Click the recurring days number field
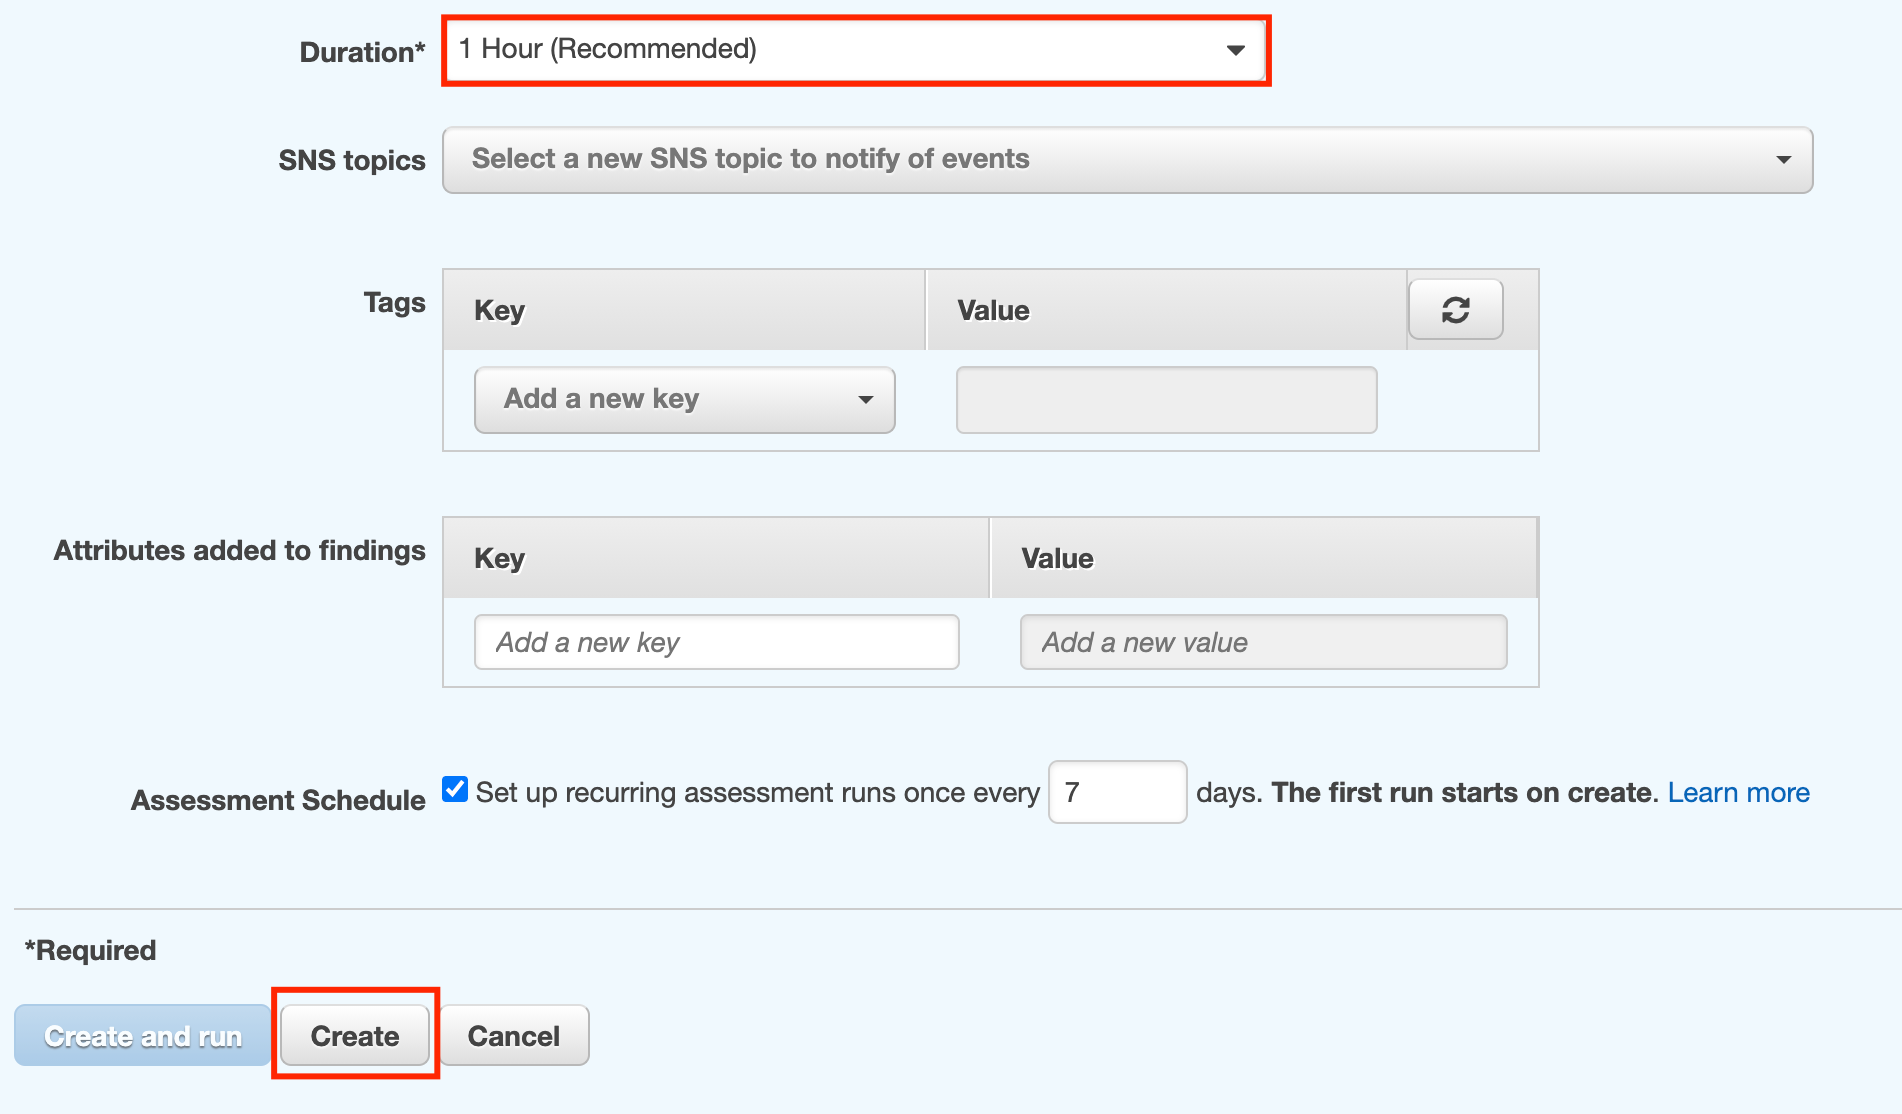 1117,792
